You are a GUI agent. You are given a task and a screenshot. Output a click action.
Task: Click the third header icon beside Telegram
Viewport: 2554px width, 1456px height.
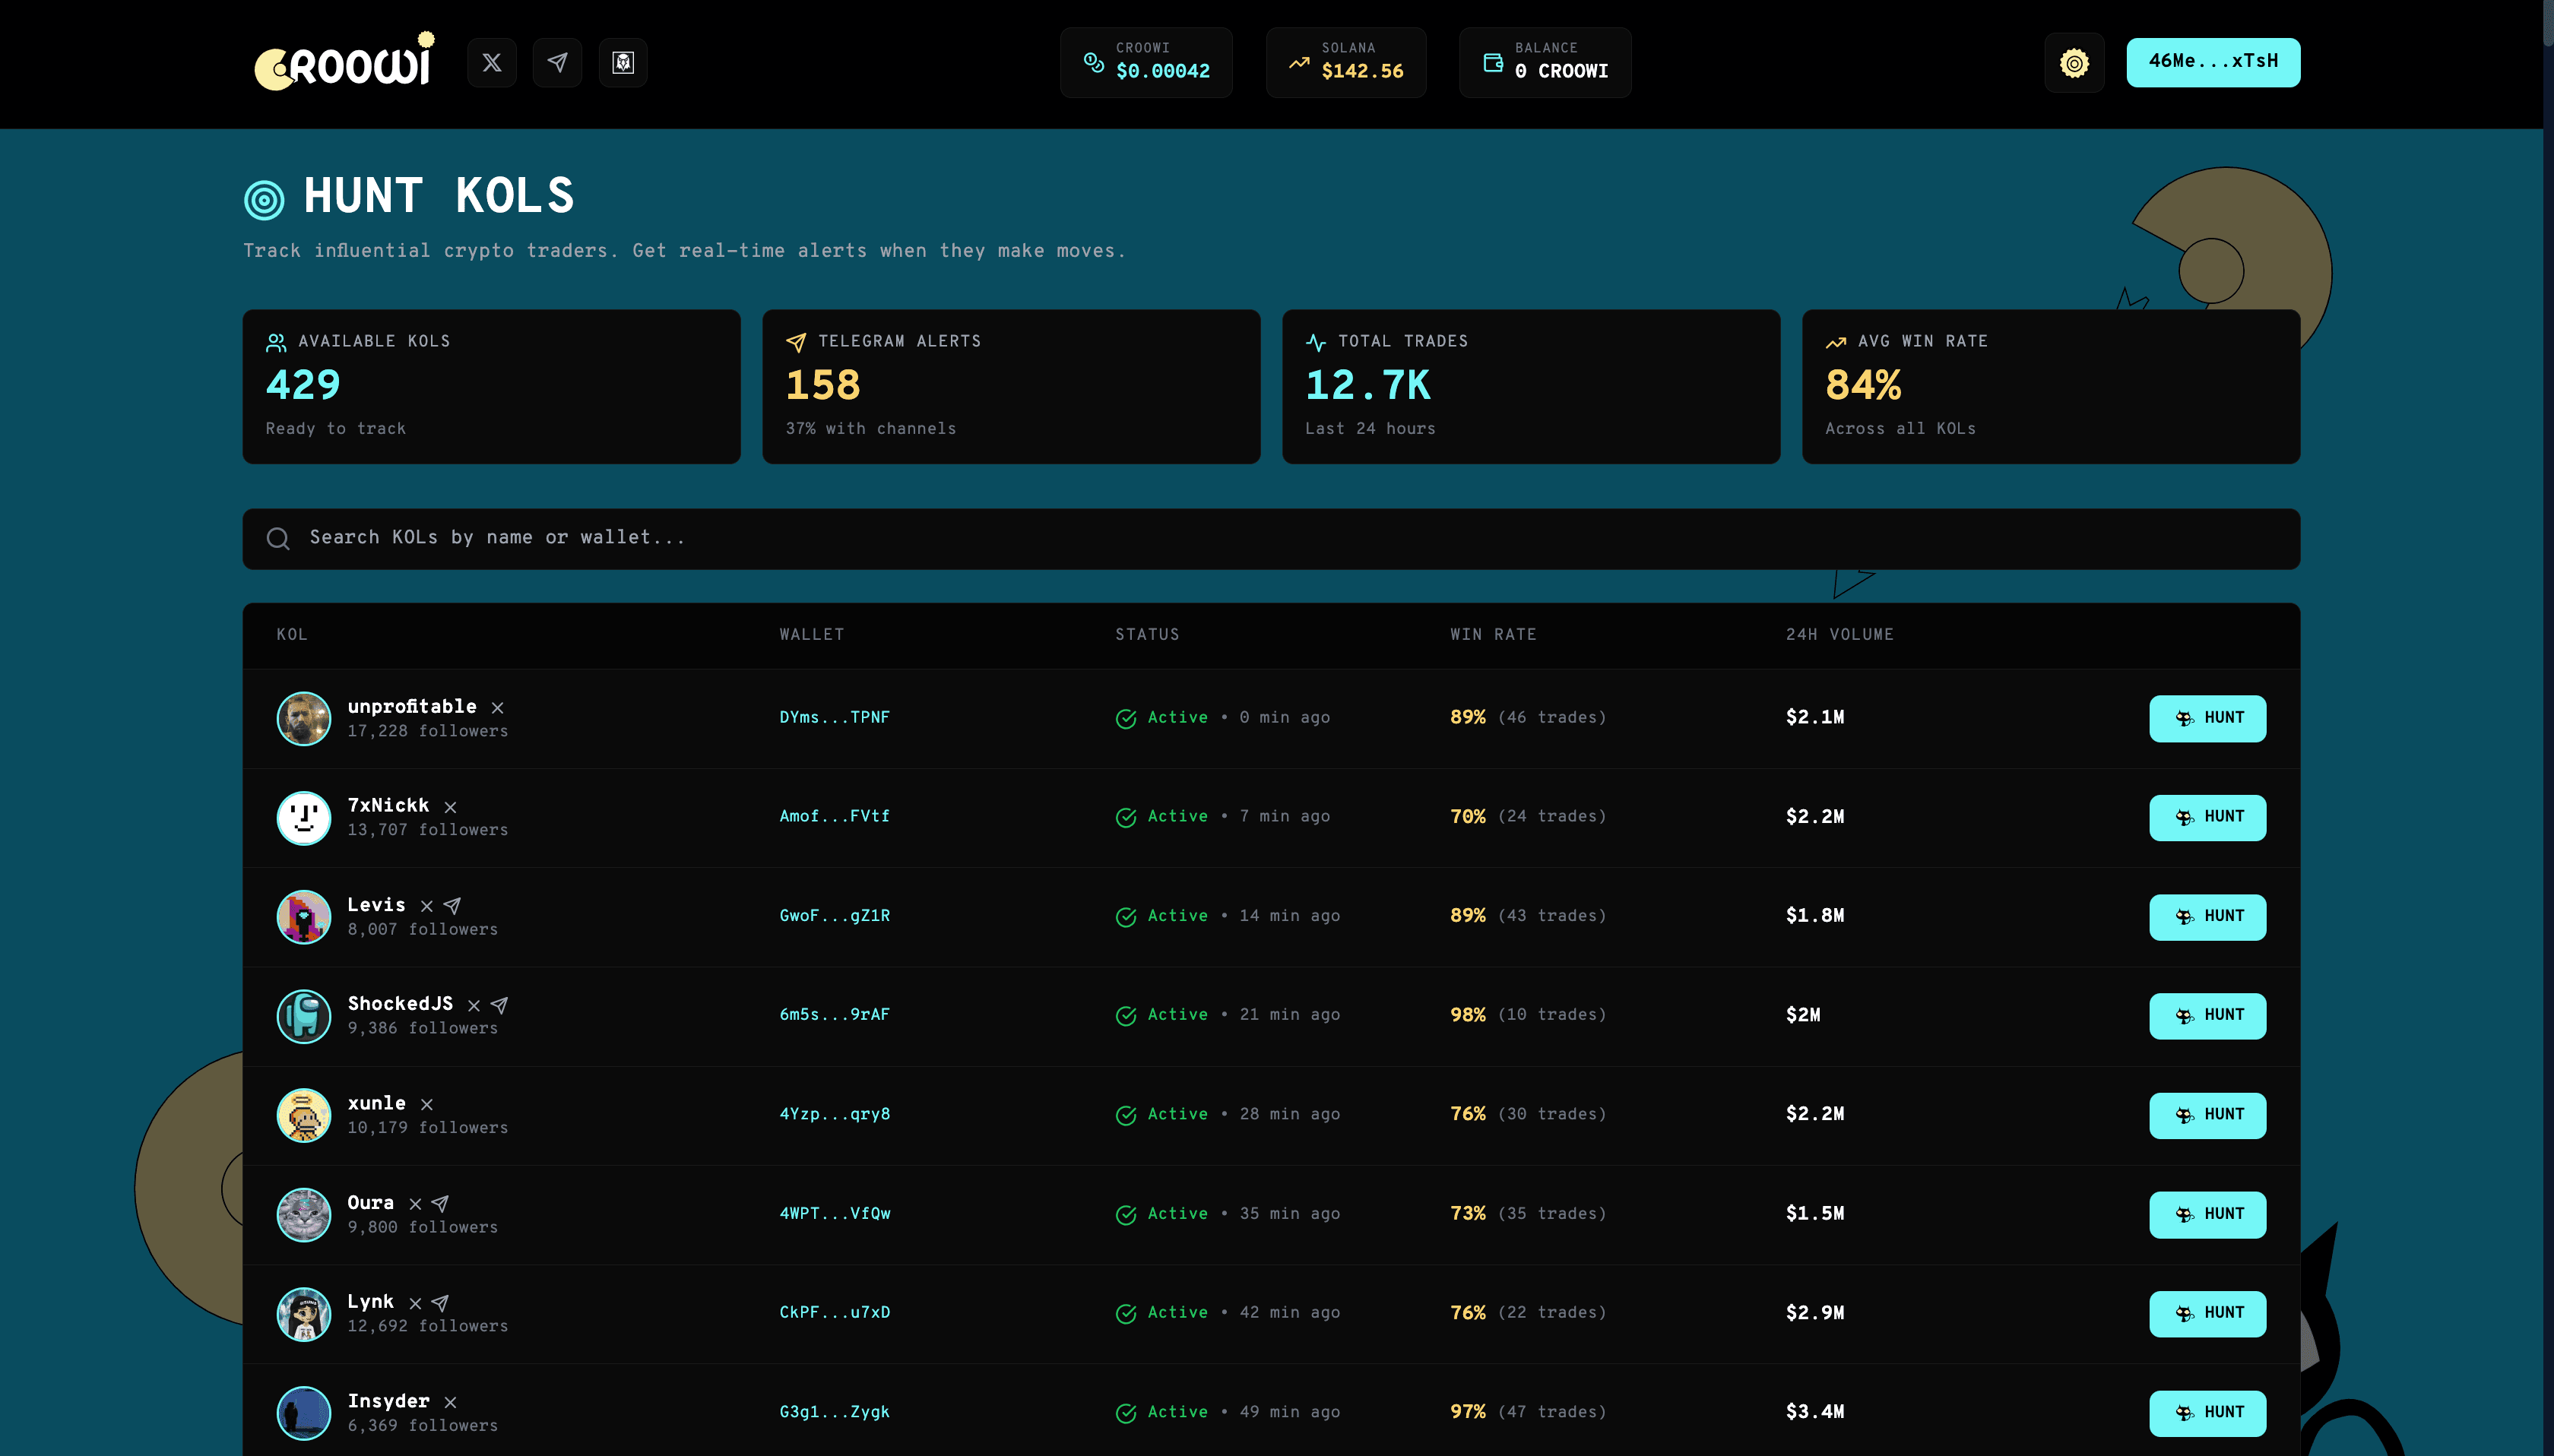[623, 63]
